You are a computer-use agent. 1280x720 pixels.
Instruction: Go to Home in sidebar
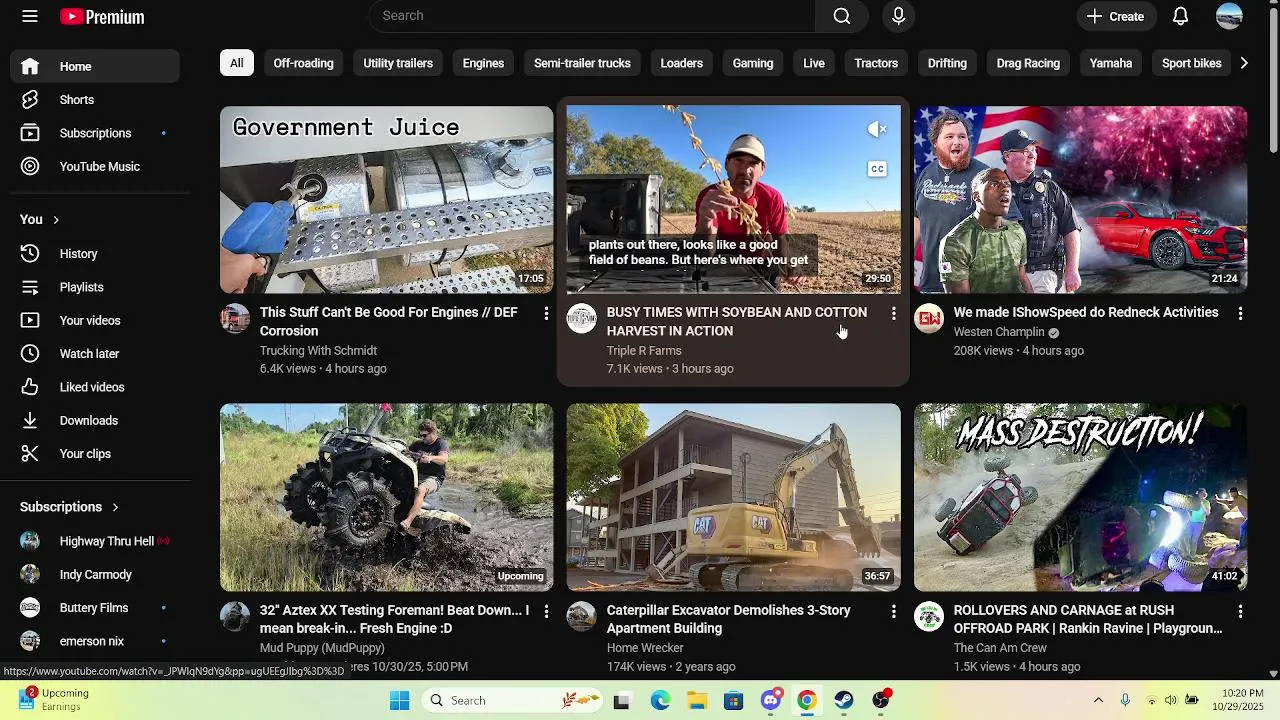[95, 67]
